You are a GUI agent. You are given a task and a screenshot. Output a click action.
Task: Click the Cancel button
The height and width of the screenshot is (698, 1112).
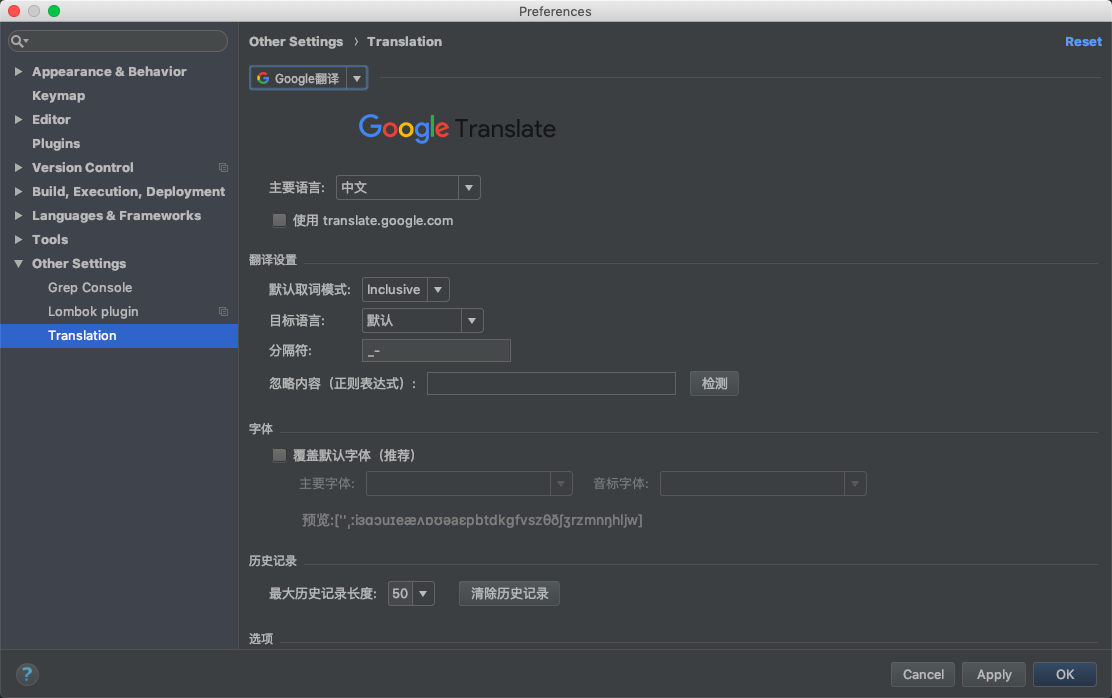point(923,675)
